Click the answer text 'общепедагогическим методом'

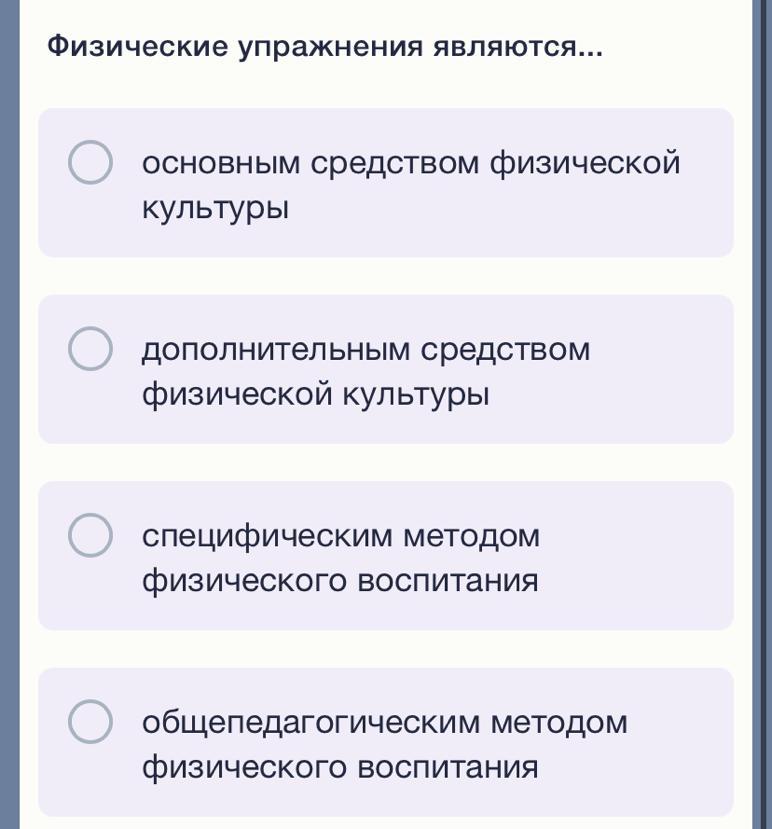[x=385, y=722]
